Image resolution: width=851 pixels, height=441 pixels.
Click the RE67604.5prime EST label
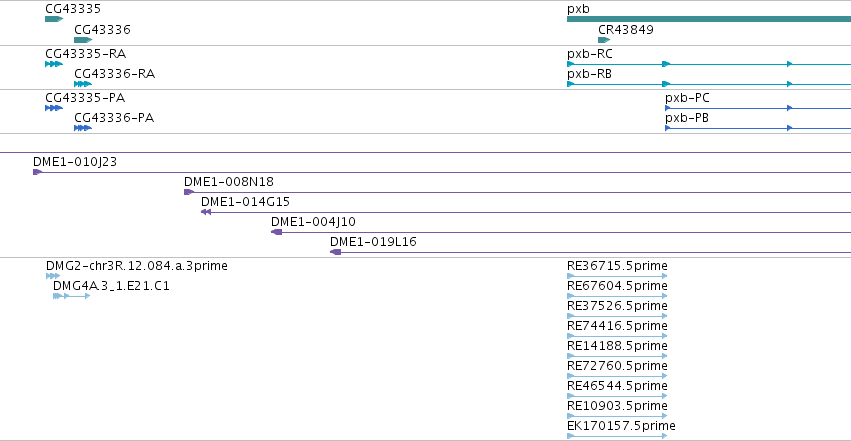coord(617,286)
